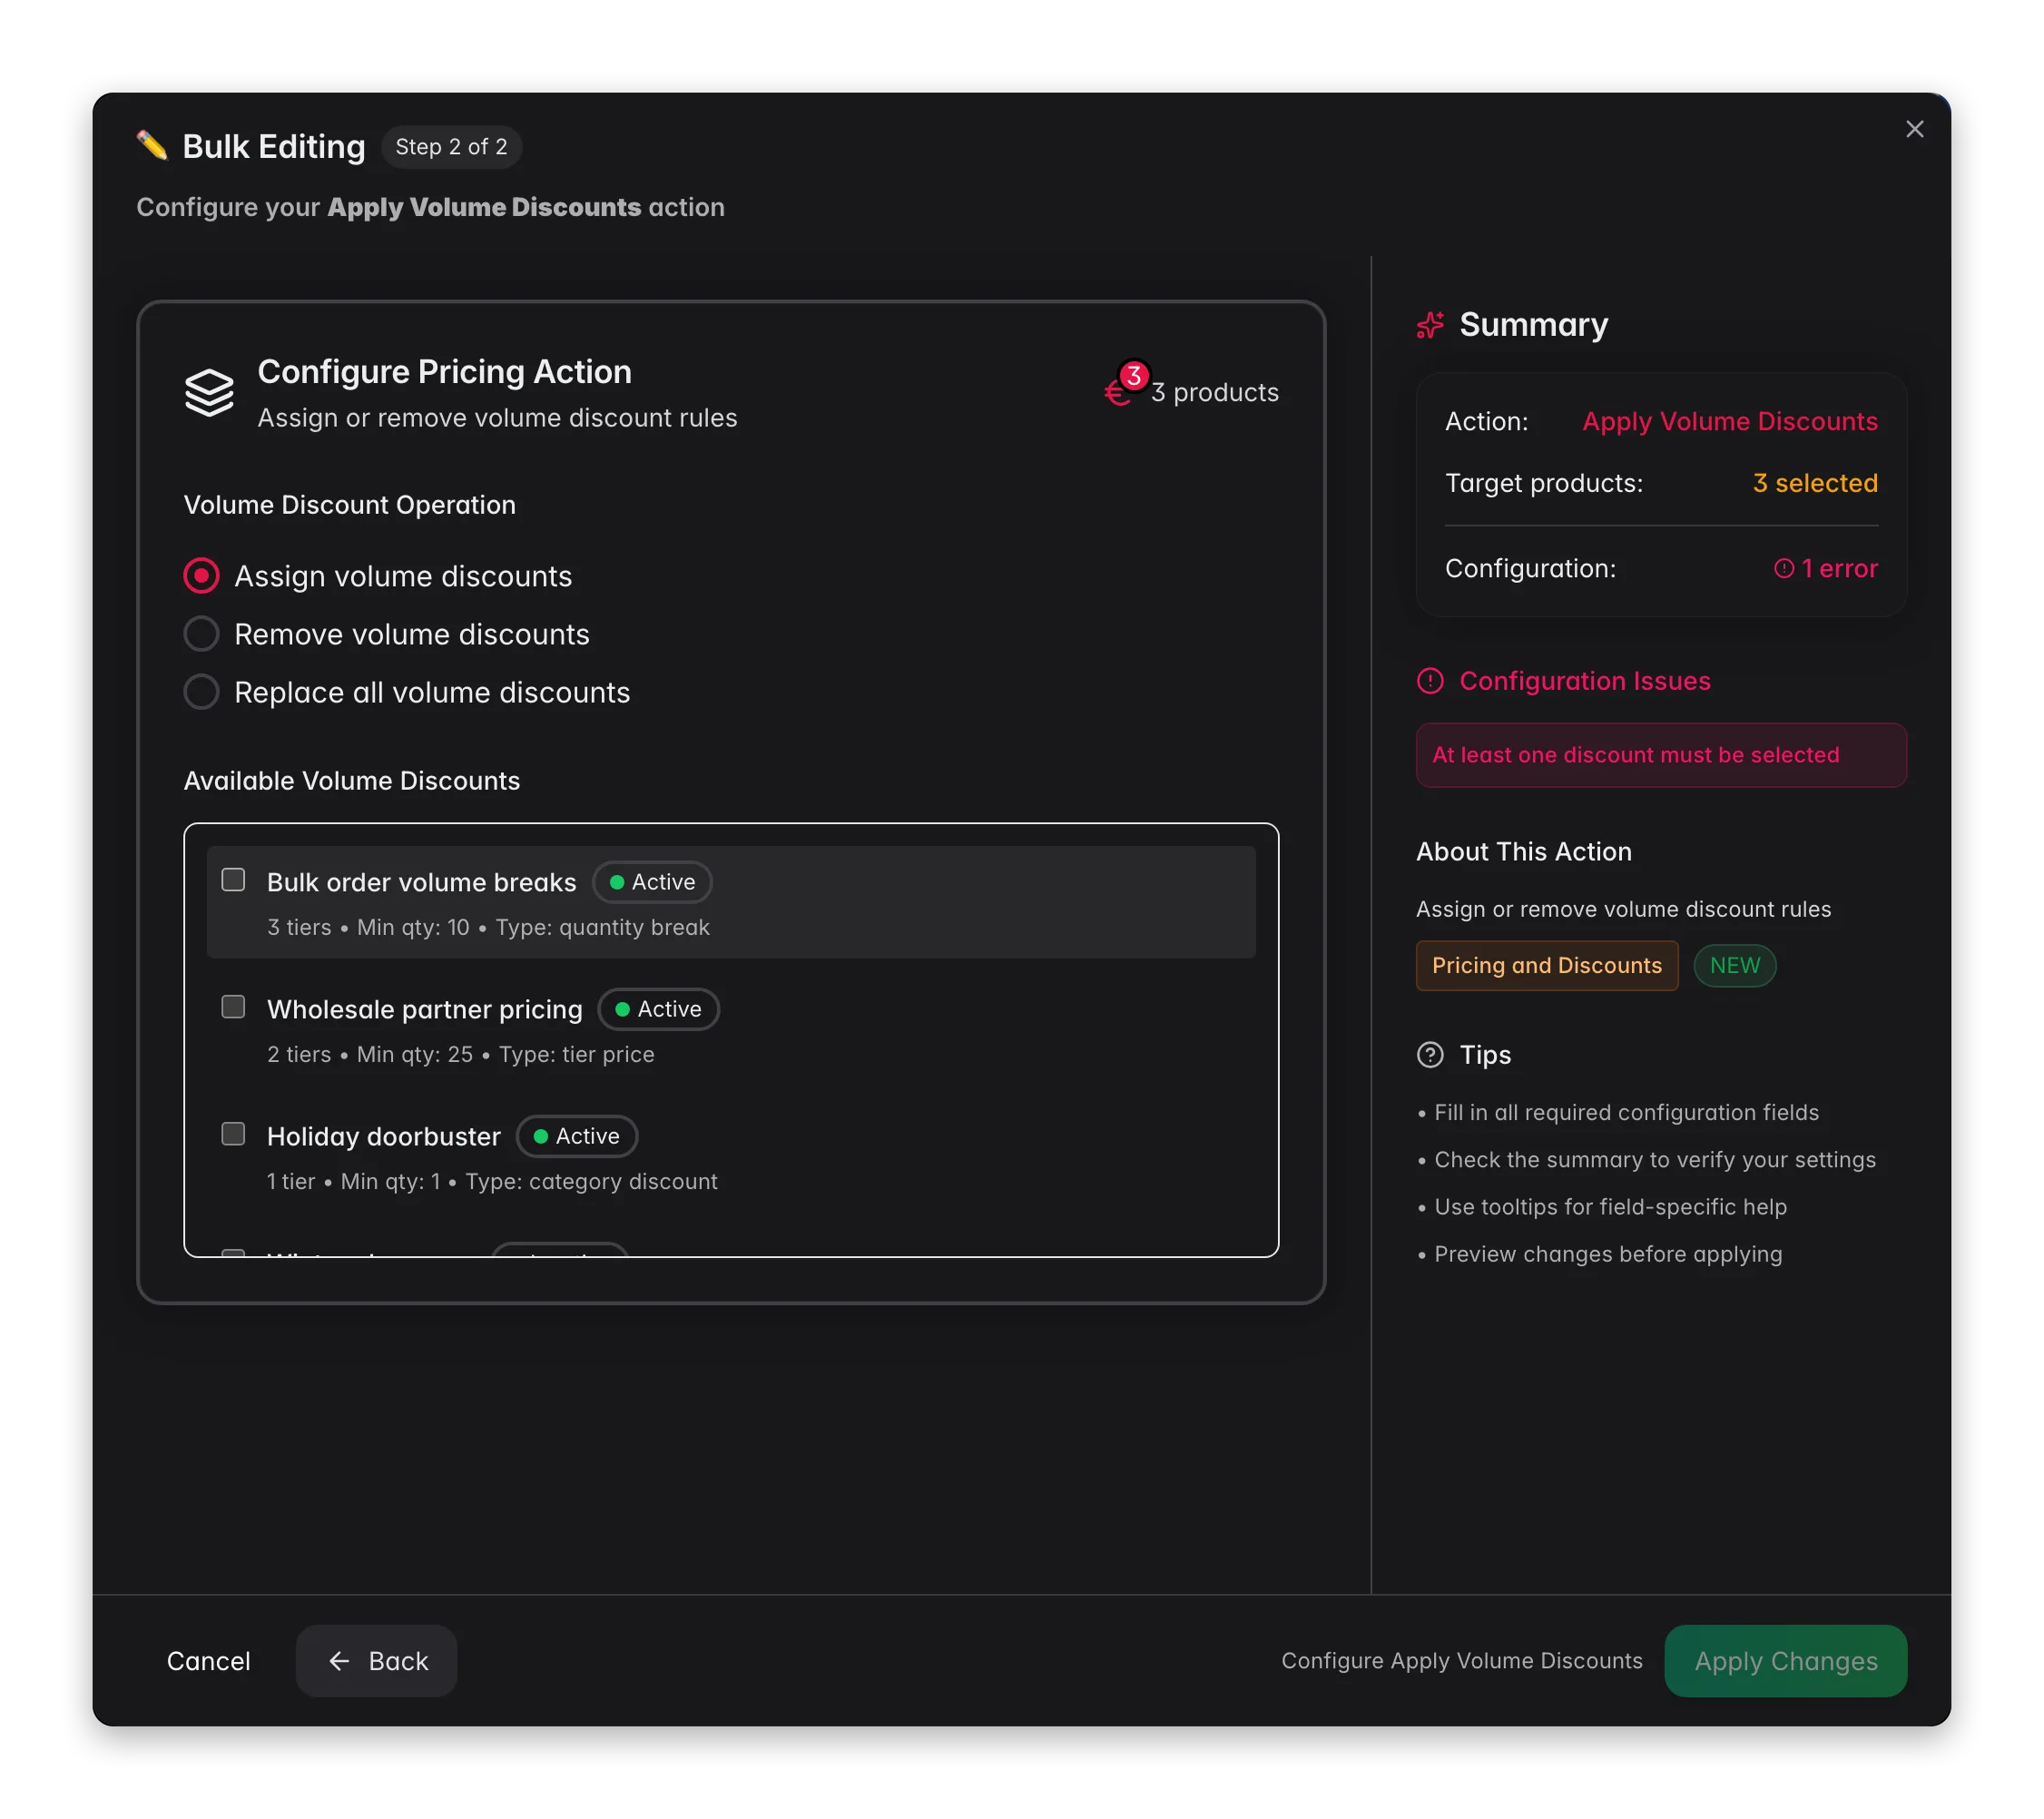Click 'Apply Volume Discounts' action value in Summary
This screenshot has height=1819, width=2044.
pyautogui.click(x=1729, y=421)
